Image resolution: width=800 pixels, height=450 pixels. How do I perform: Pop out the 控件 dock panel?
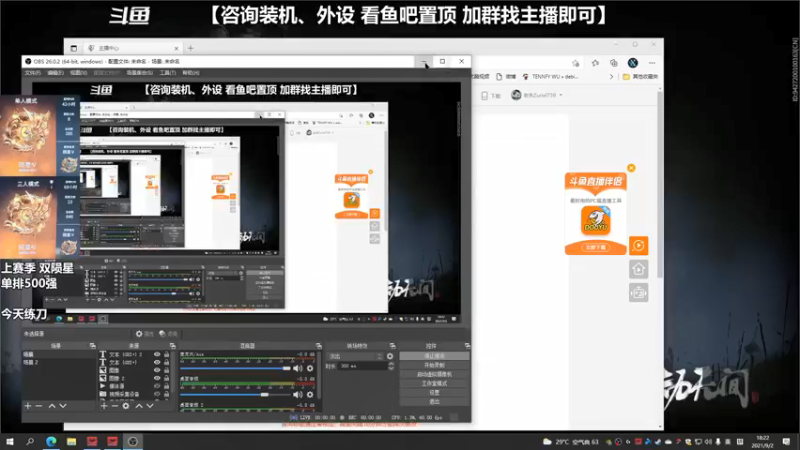click(467, 346)
